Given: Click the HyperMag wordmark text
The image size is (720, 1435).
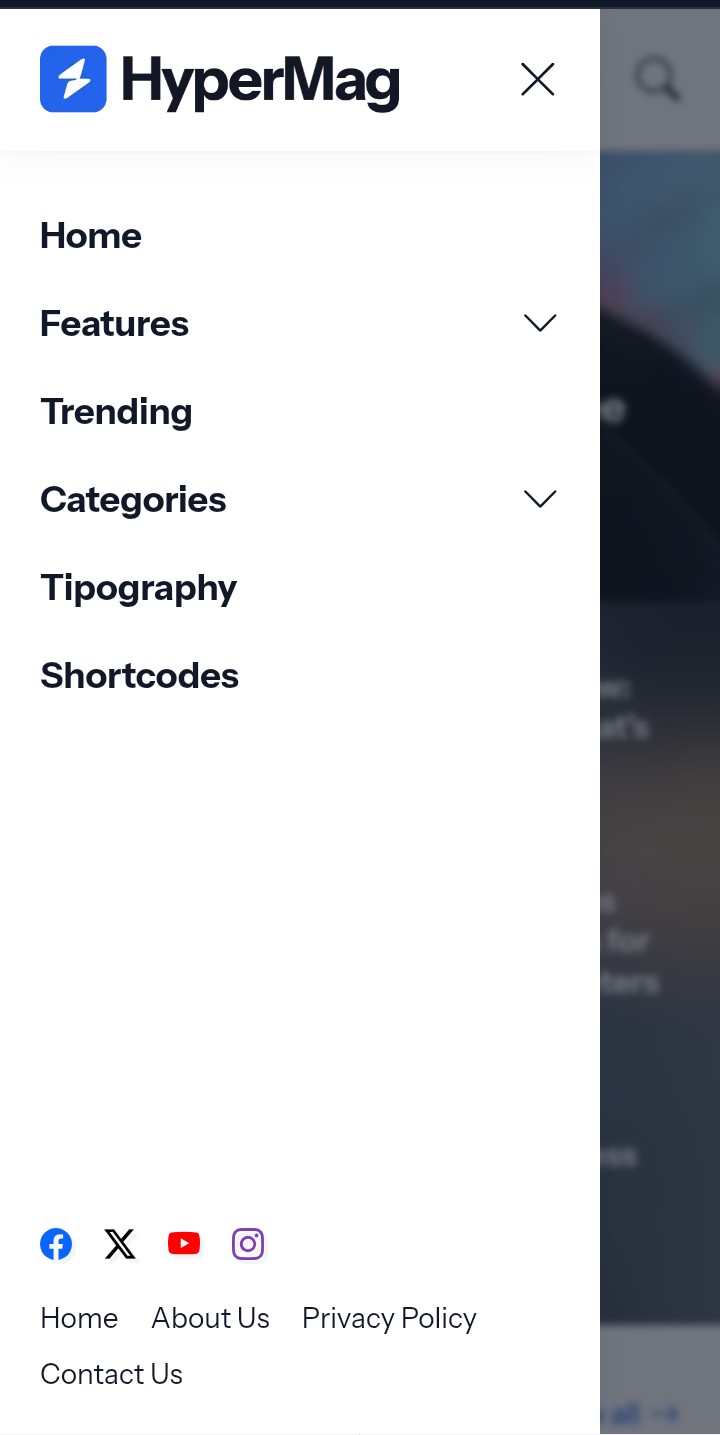Looking at the screenshot, I should point(260,81).
